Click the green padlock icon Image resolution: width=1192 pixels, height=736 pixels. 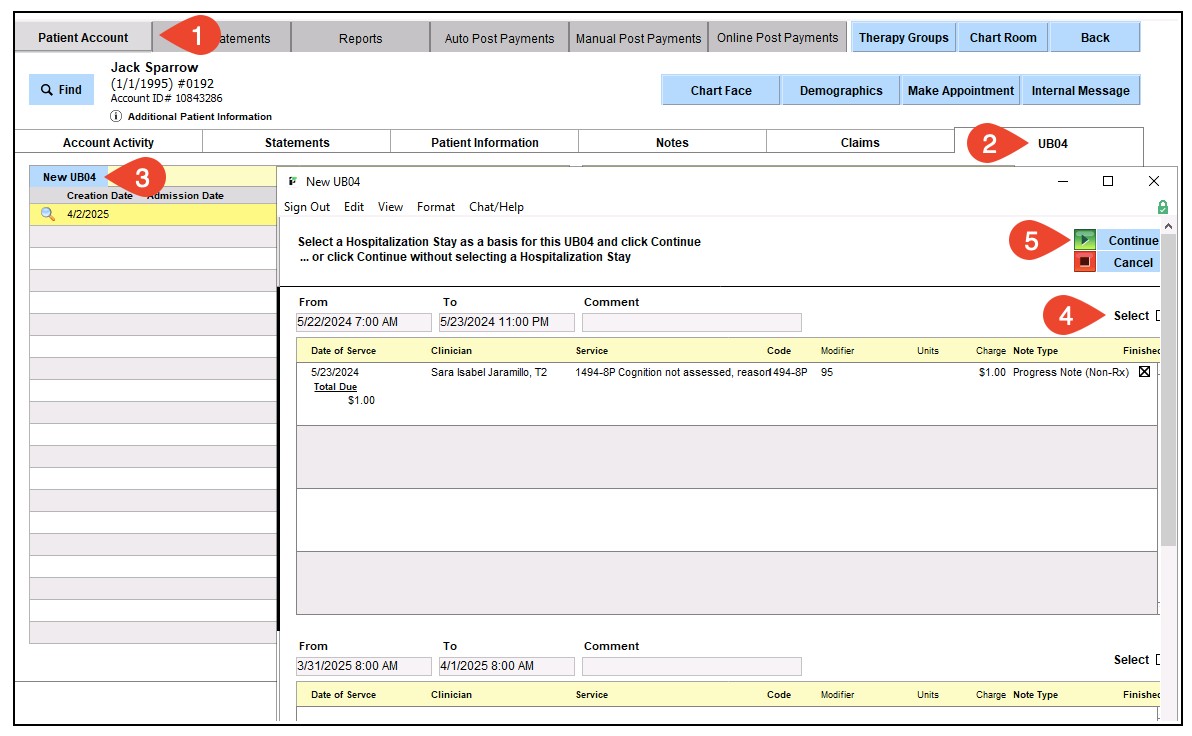[x=1162, y=207]
